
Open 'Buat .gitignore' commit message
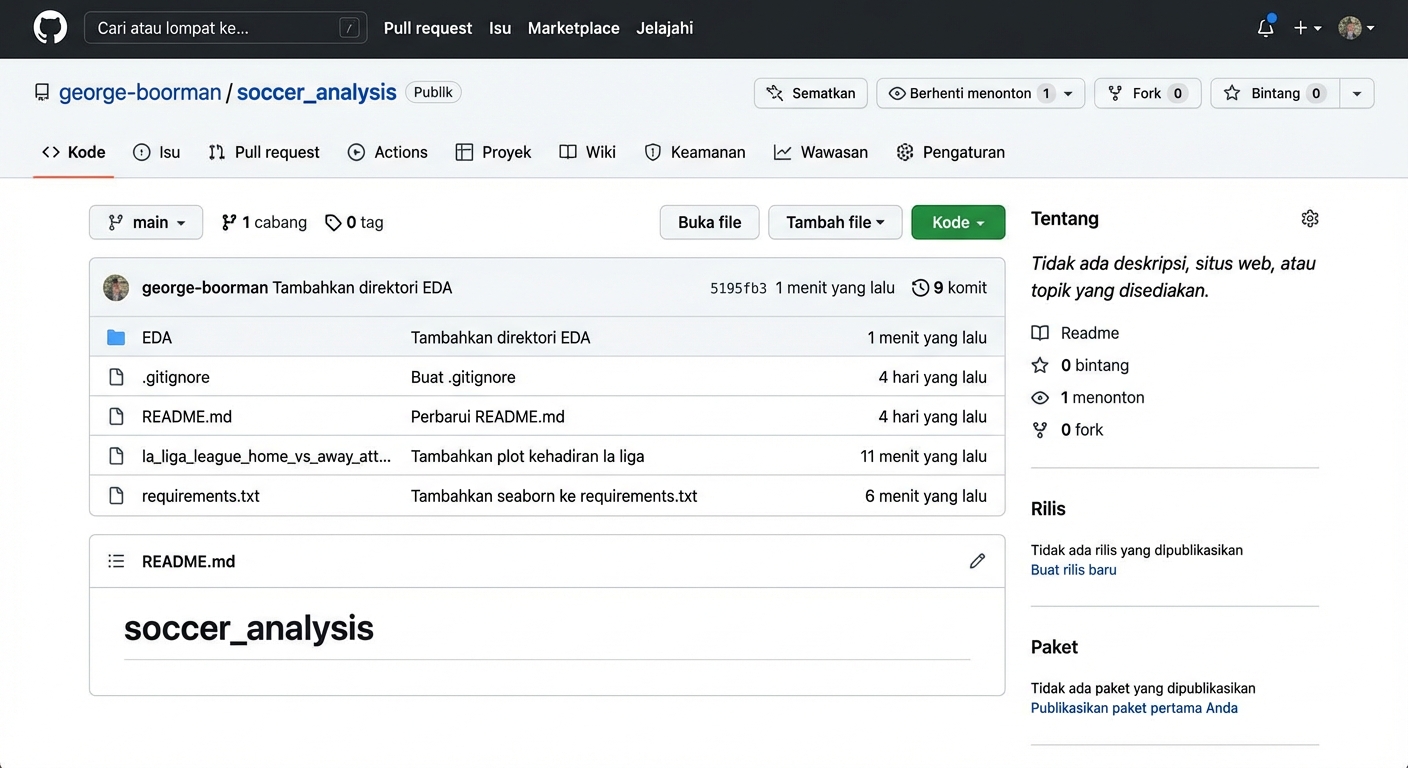[463, 377]
